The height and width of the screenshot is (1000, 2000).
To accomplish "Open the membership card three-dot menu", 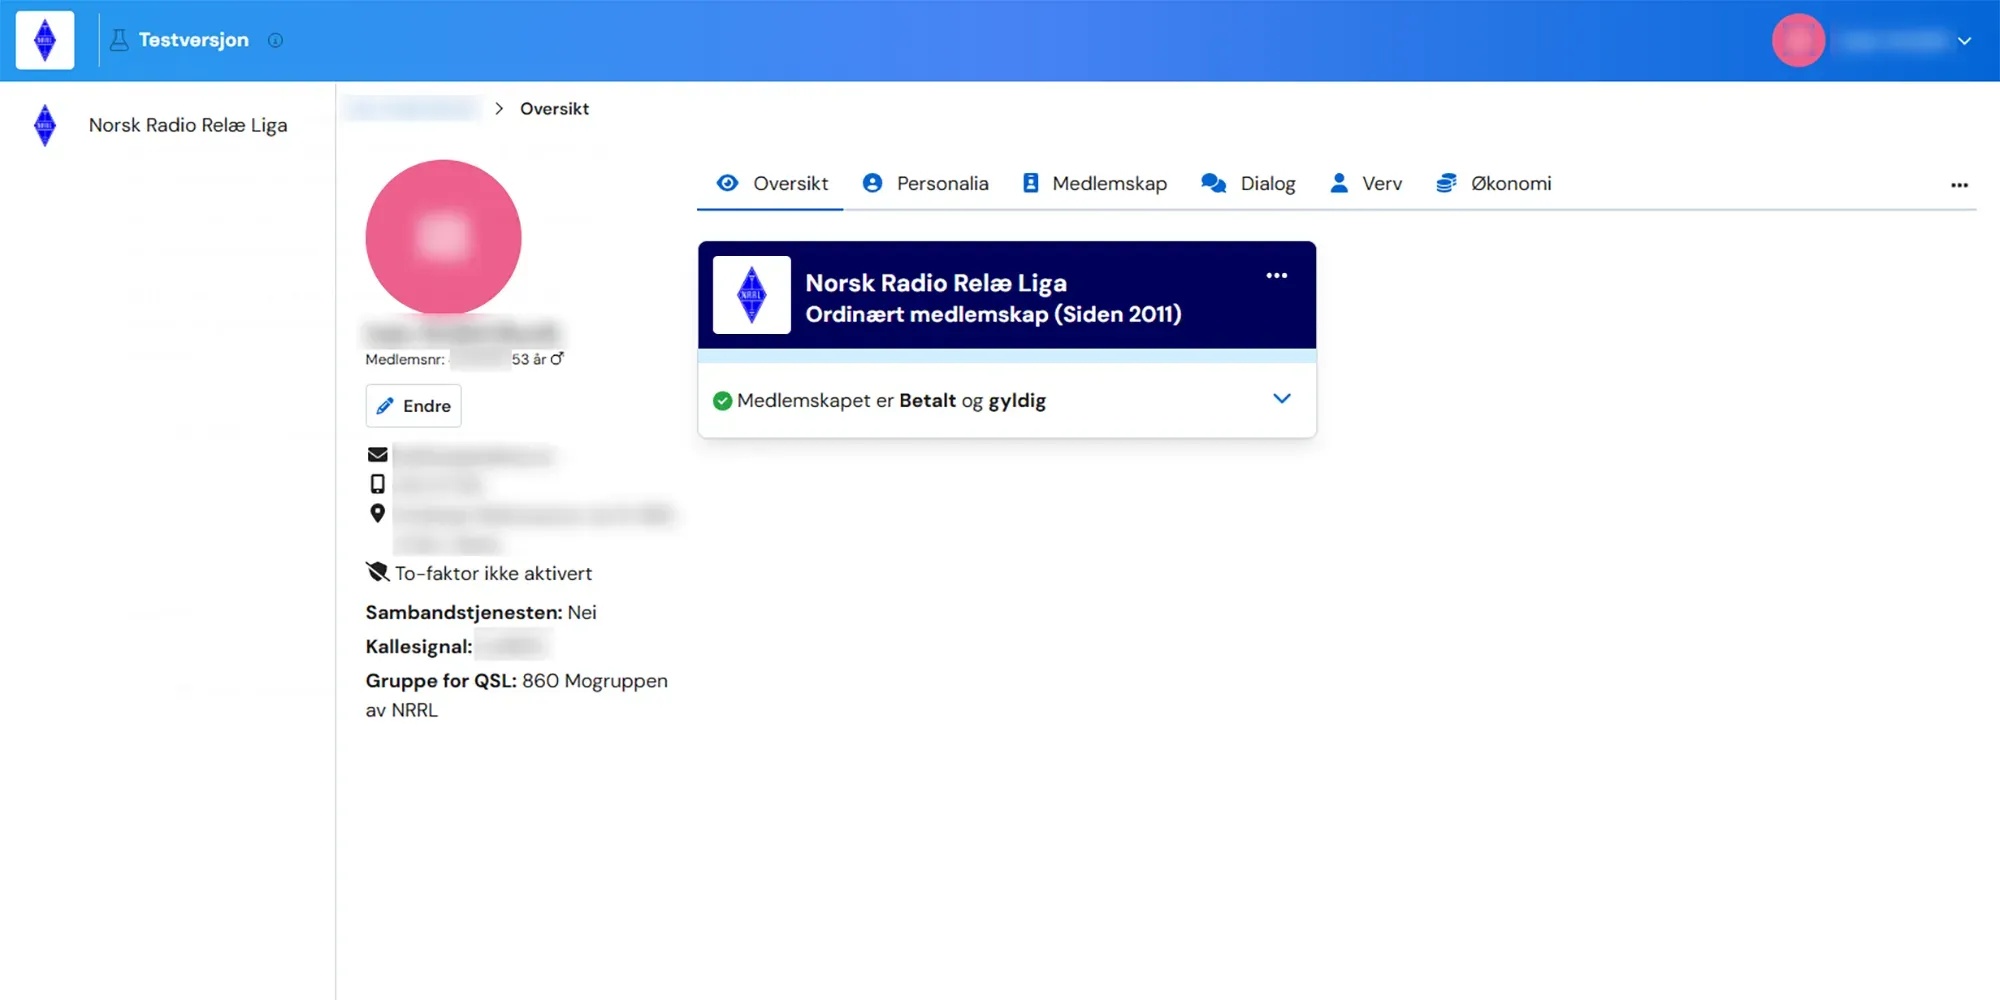I will click(1277, 275).
